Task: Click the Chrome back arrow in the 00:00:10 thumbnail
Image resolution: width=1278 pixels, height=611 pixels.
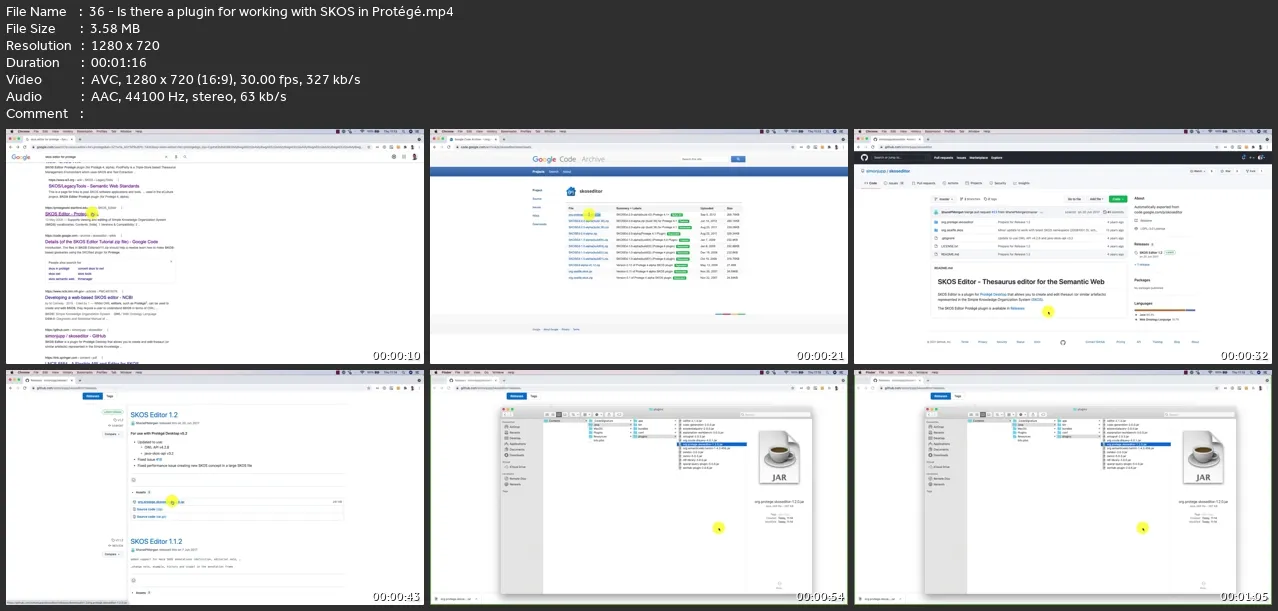Action: coord(11,145)
